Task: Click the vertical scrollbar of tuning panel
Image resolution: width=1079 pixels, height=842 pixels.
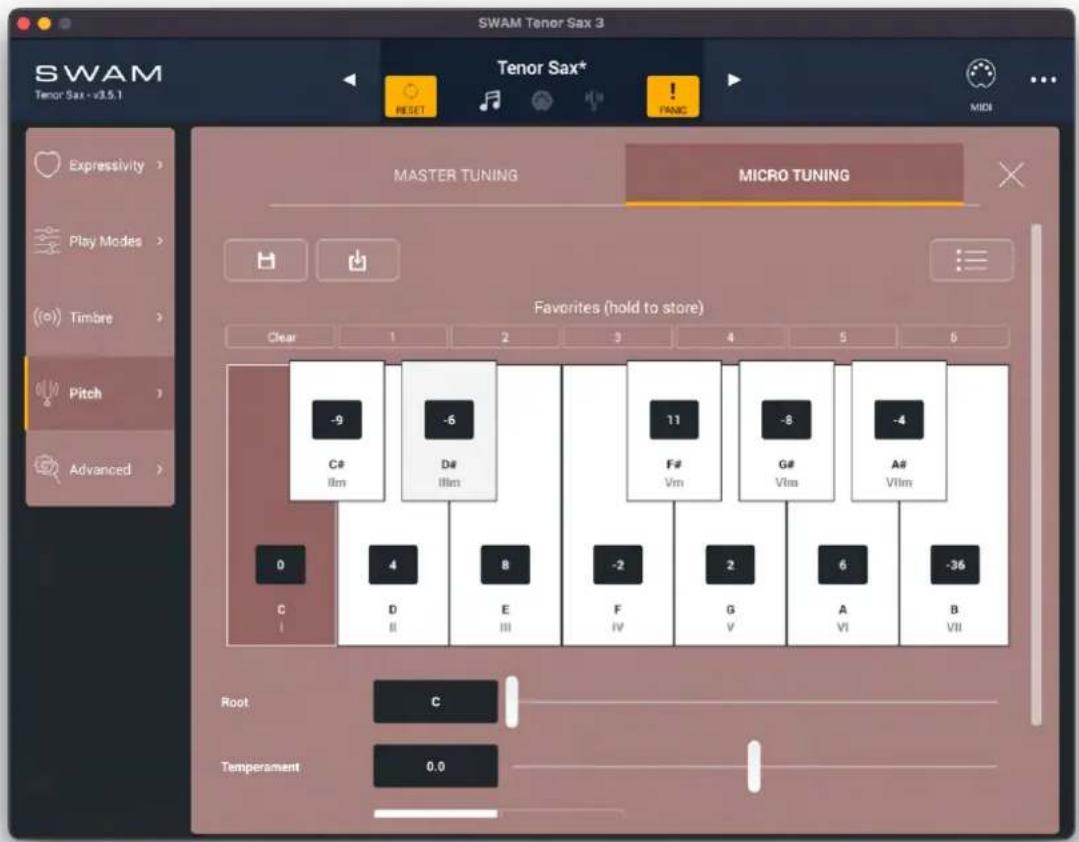Action: point(1036,475)
